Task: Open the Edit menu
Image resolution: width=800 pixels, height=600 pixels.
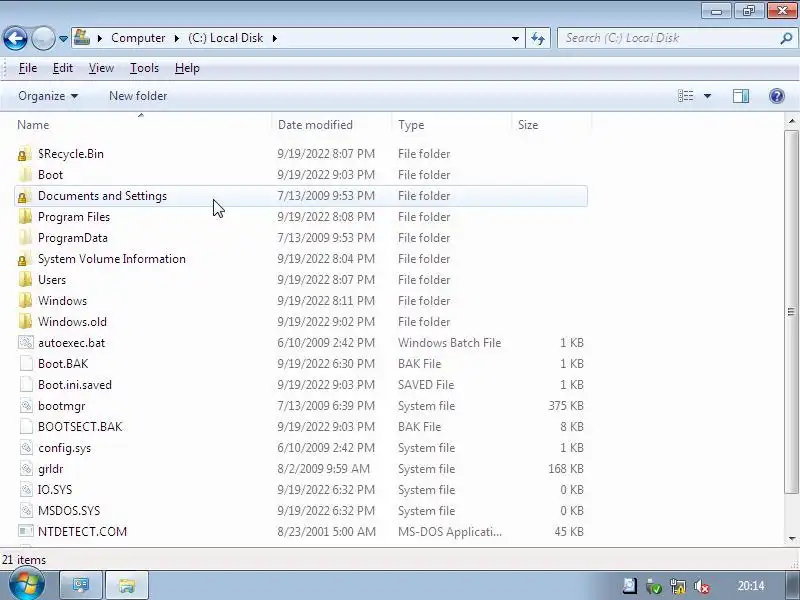Action: click(63, 68)
